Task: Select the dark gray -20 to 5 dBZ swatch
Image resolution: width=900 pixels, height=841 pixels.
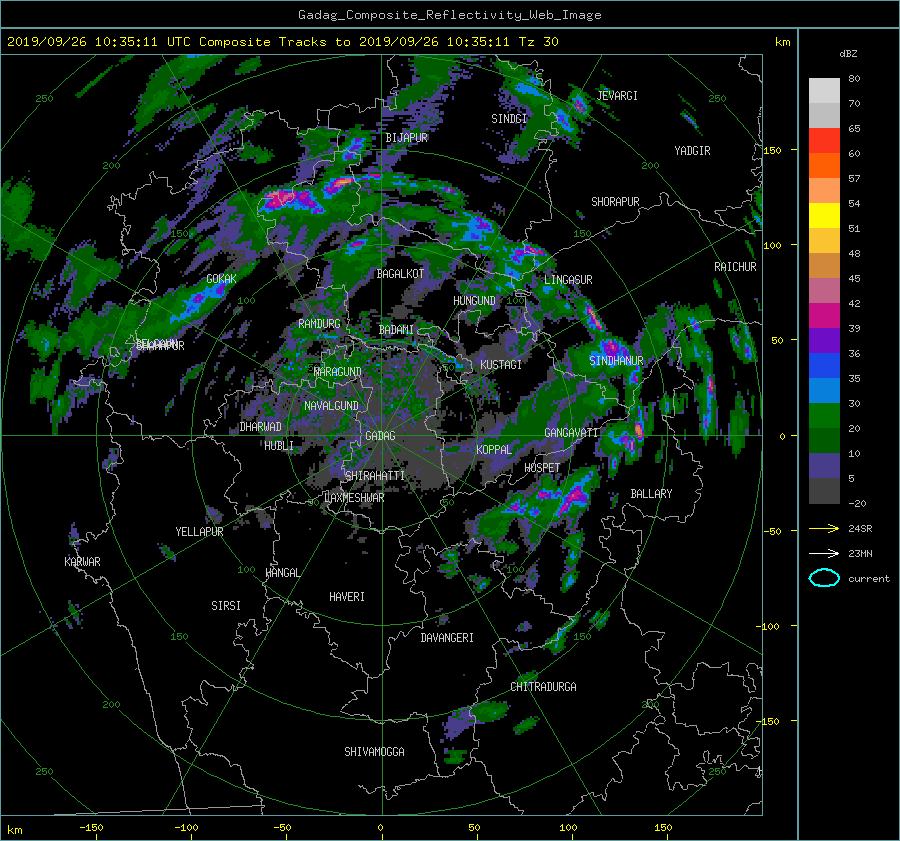Action: (824, 490)
